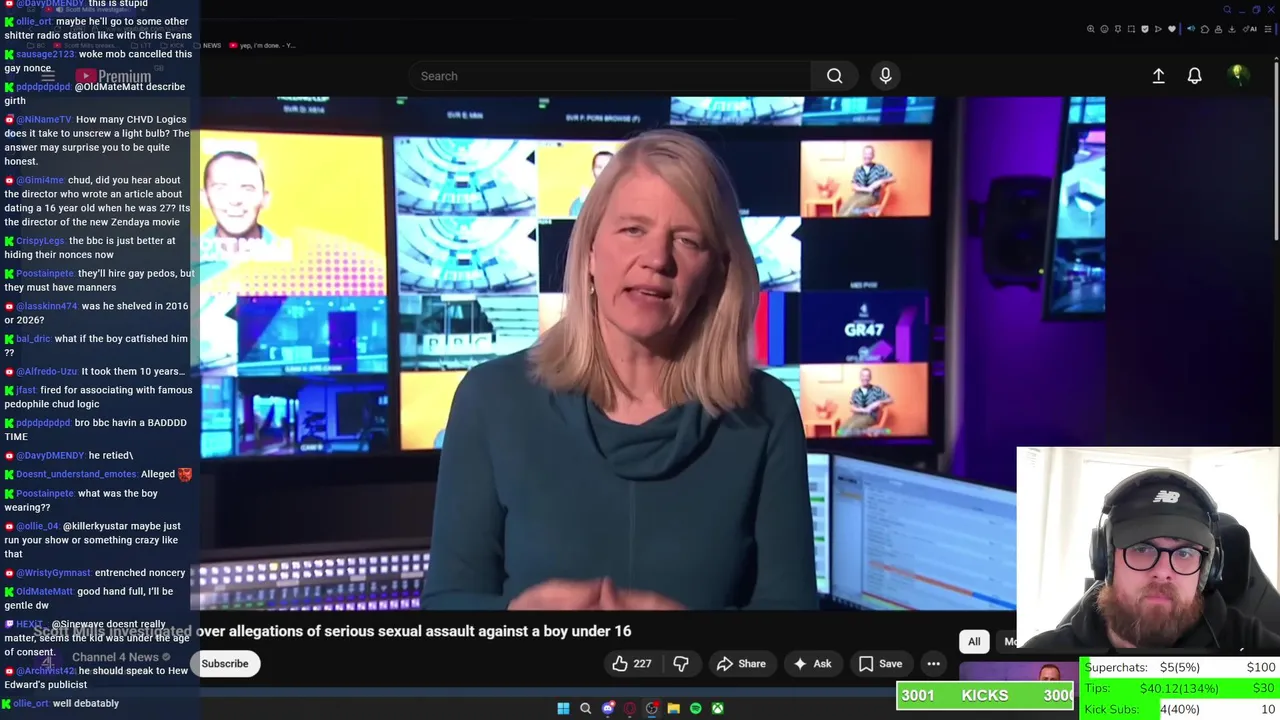
Task: Activate voice search microphone icon
Action: coord(885,76)
